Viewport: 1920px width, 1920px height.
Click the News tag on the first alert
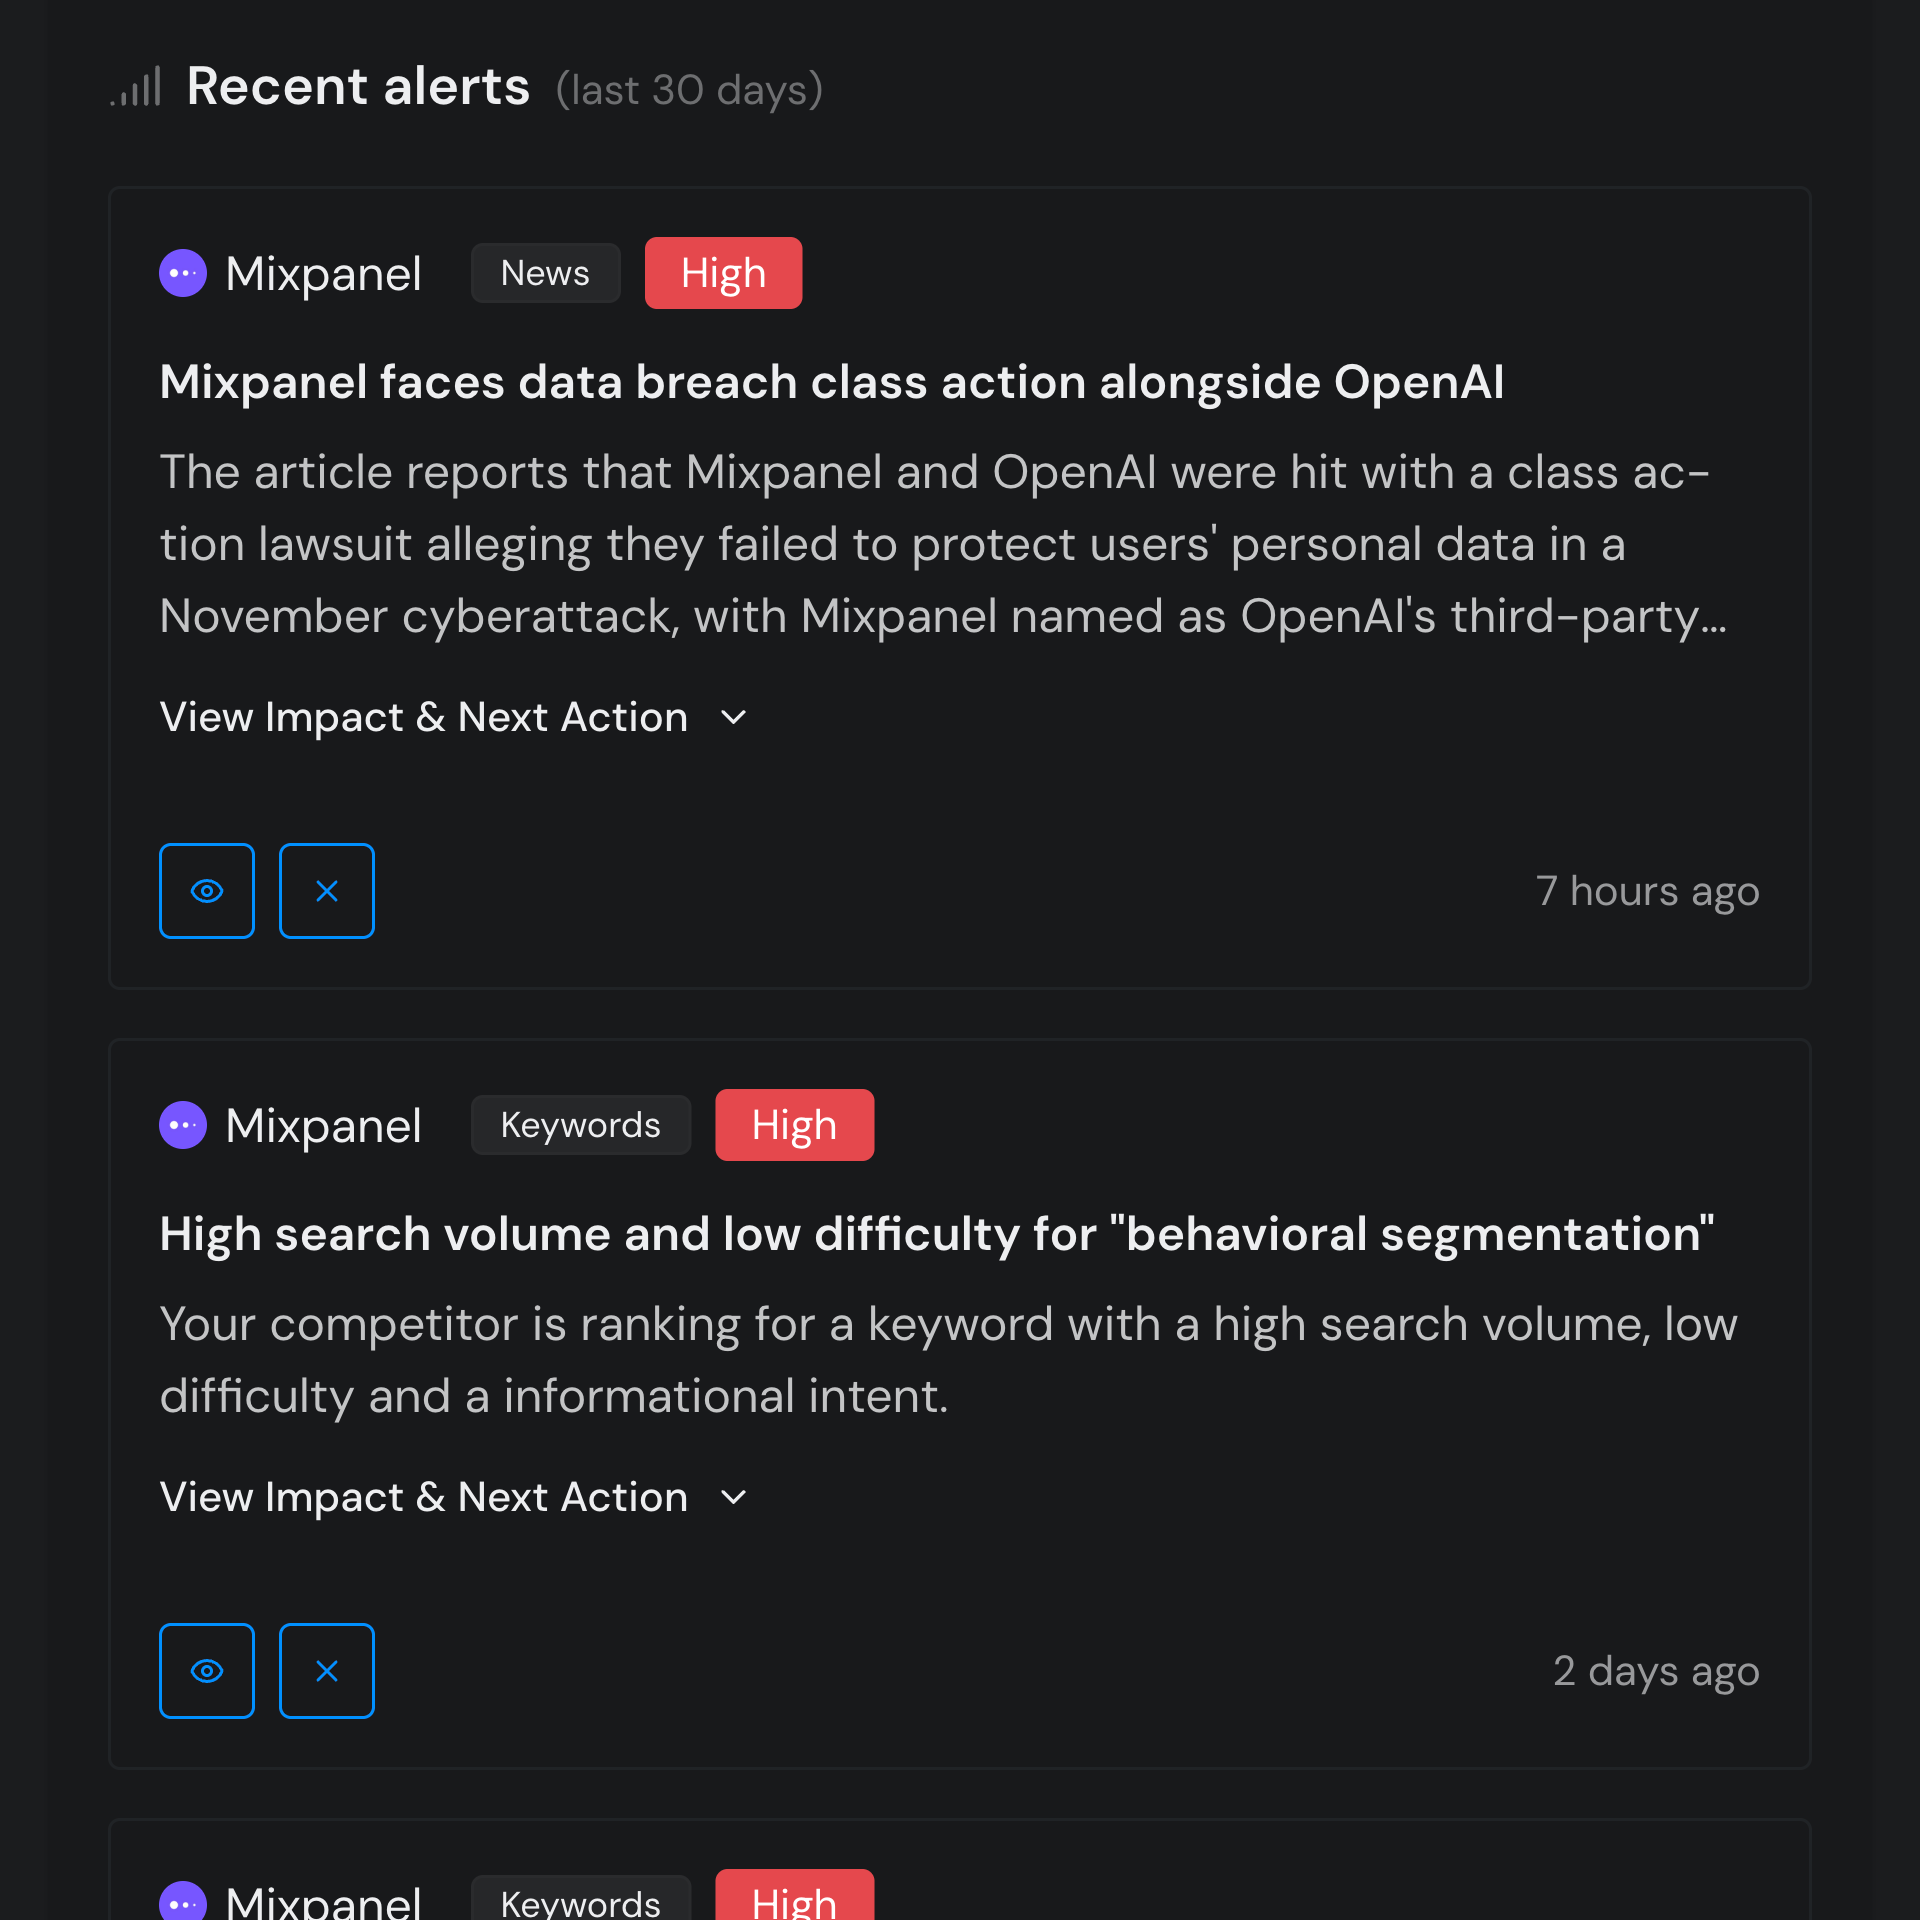point(545,273)
